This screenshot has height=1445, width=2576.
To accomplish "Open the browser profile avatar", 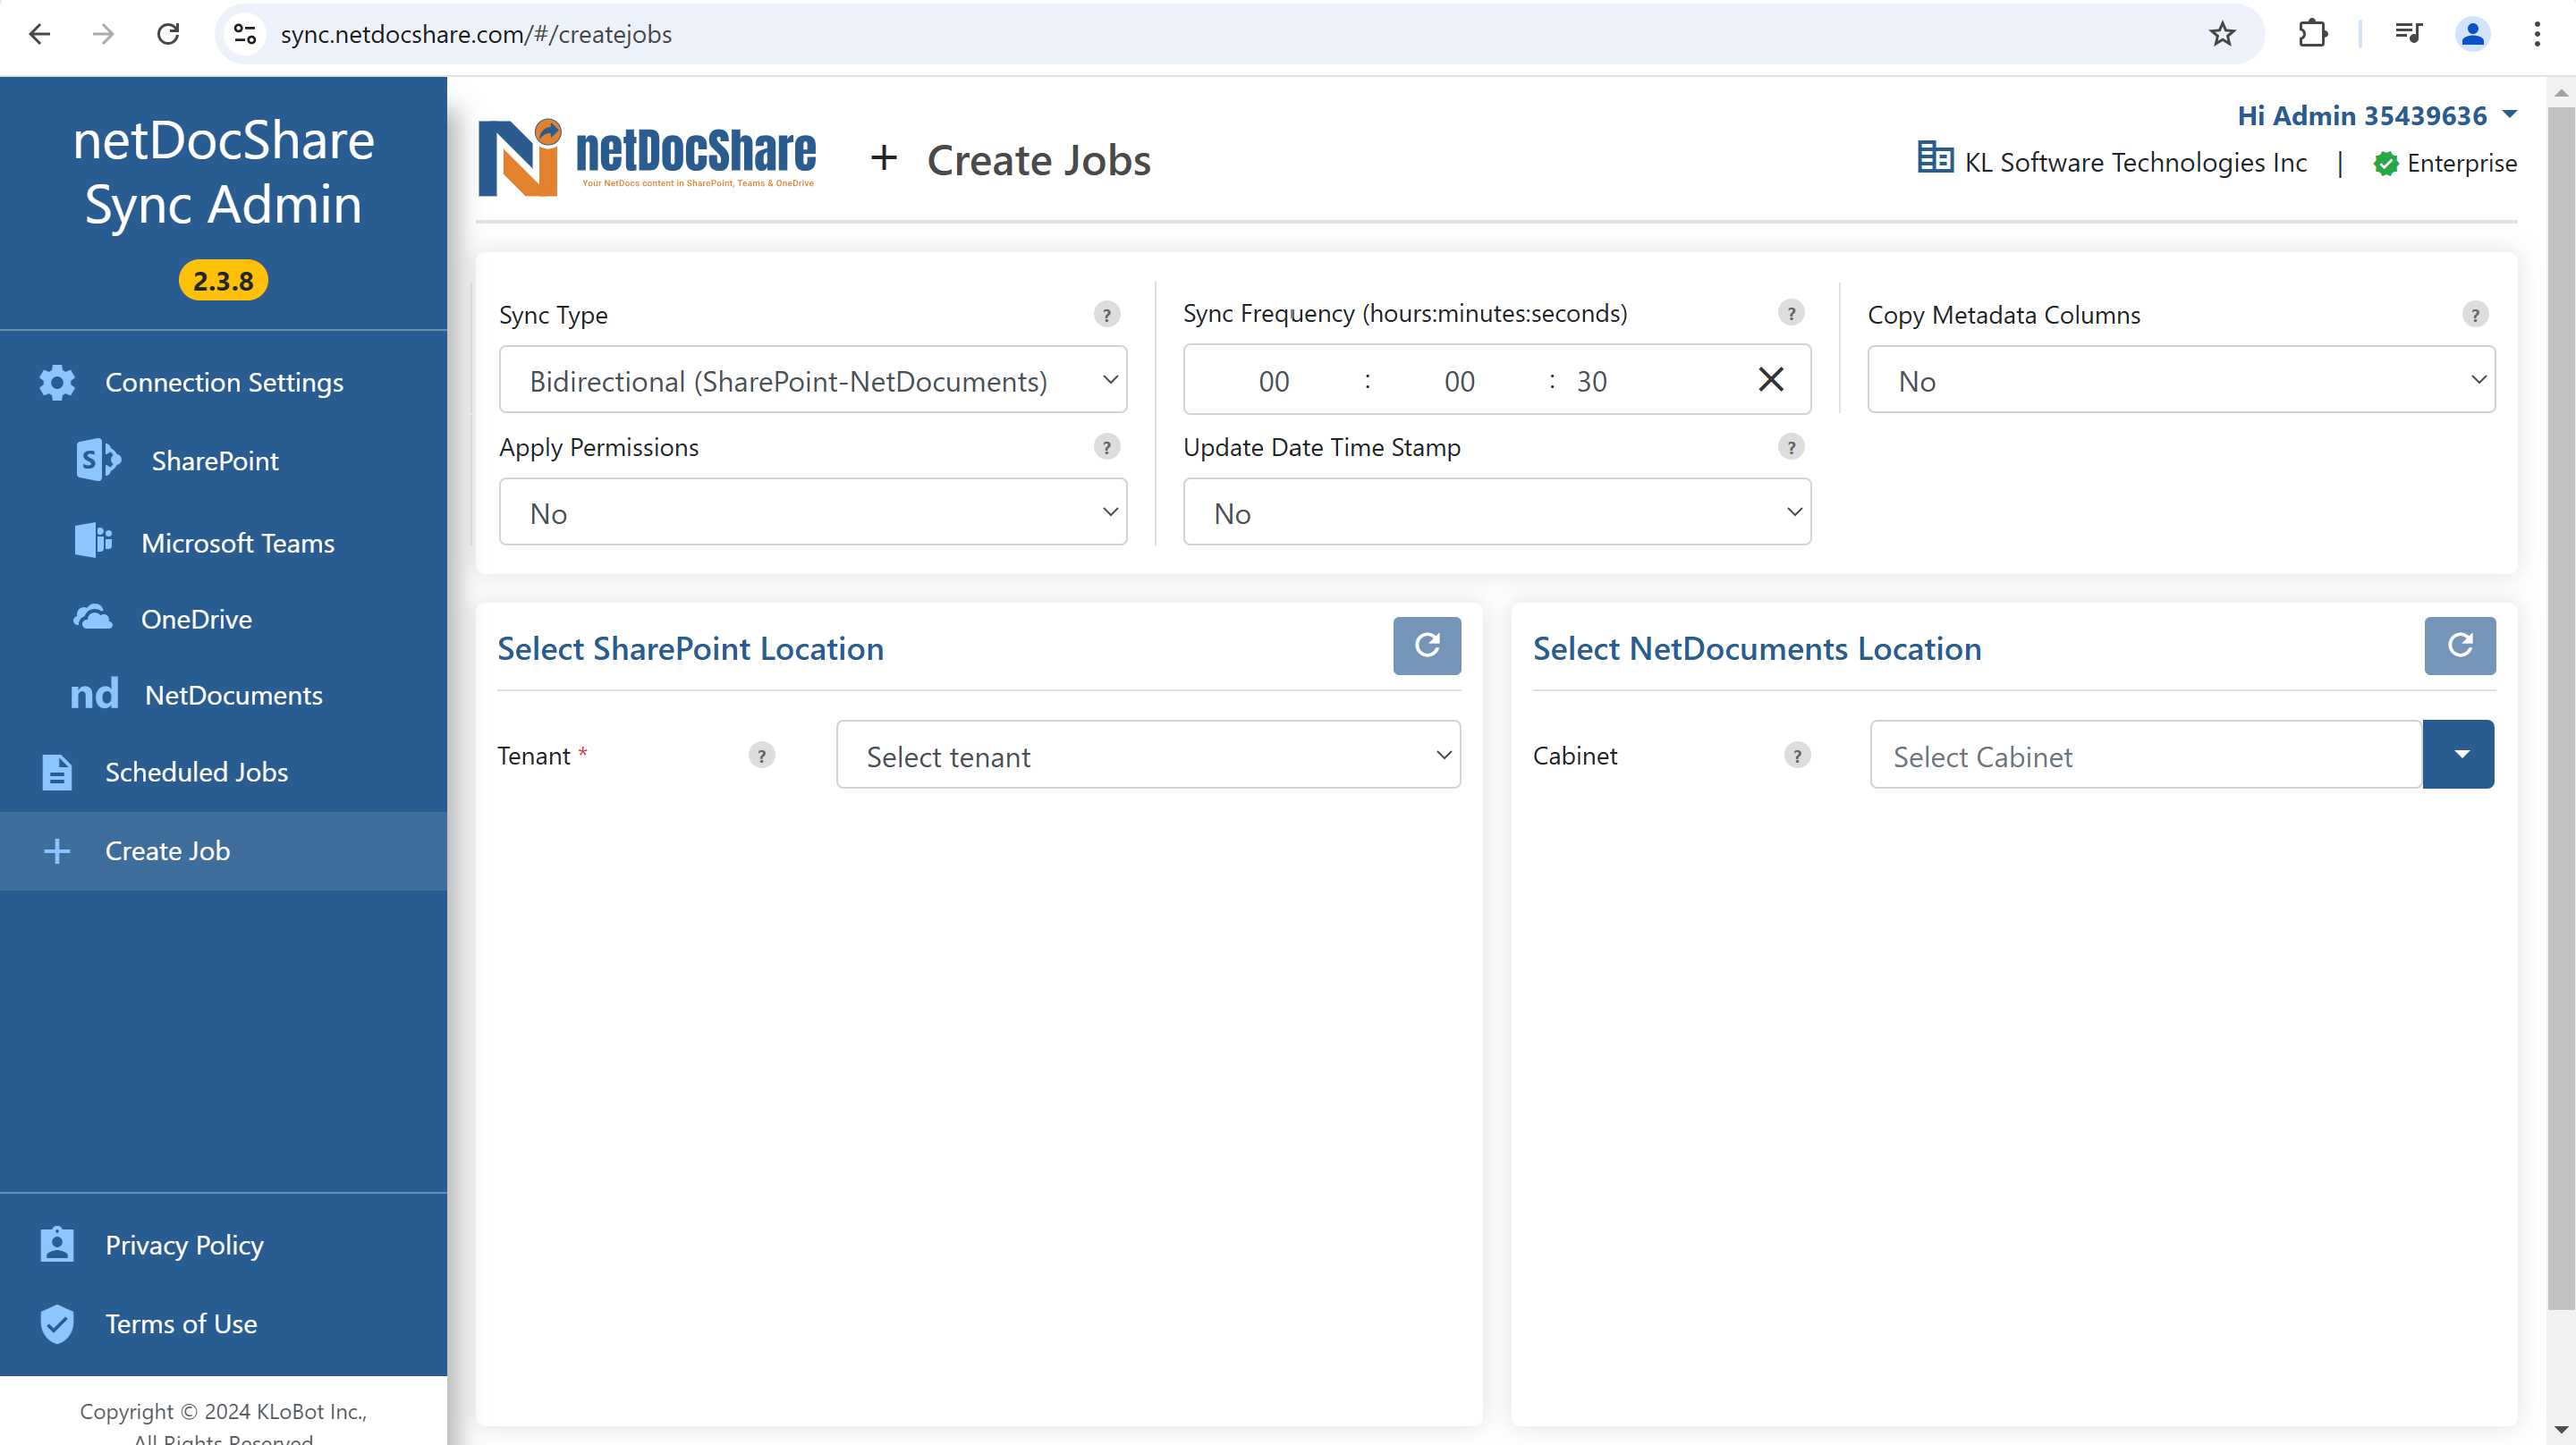I will pos(2472,34).
